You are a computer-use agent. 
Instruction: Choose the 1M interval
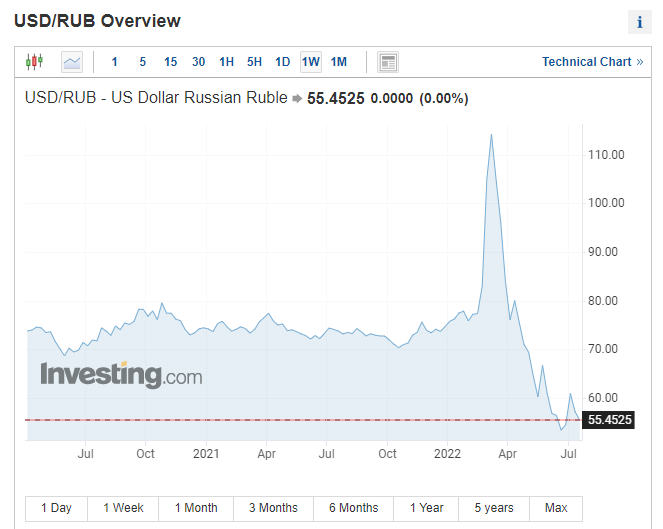(339, 62)
